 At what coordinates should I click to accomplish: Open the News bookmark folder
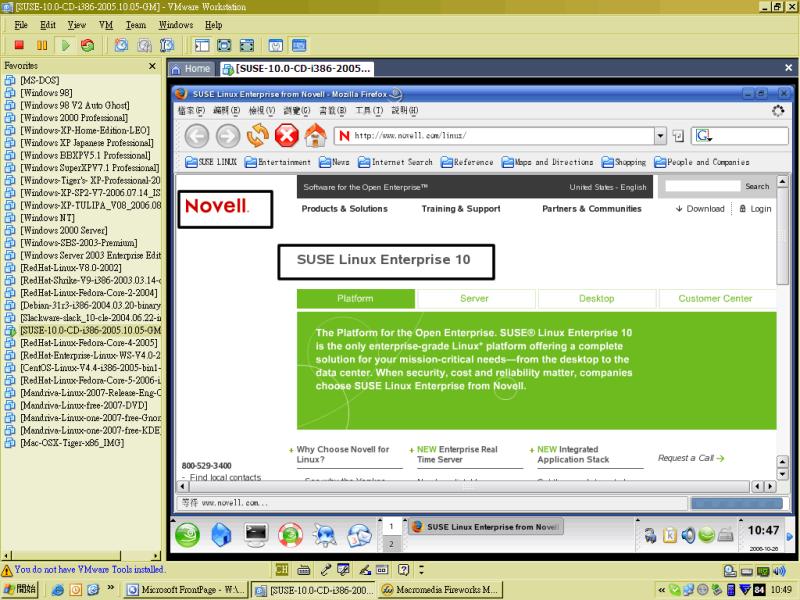click(x=334, y=162)
